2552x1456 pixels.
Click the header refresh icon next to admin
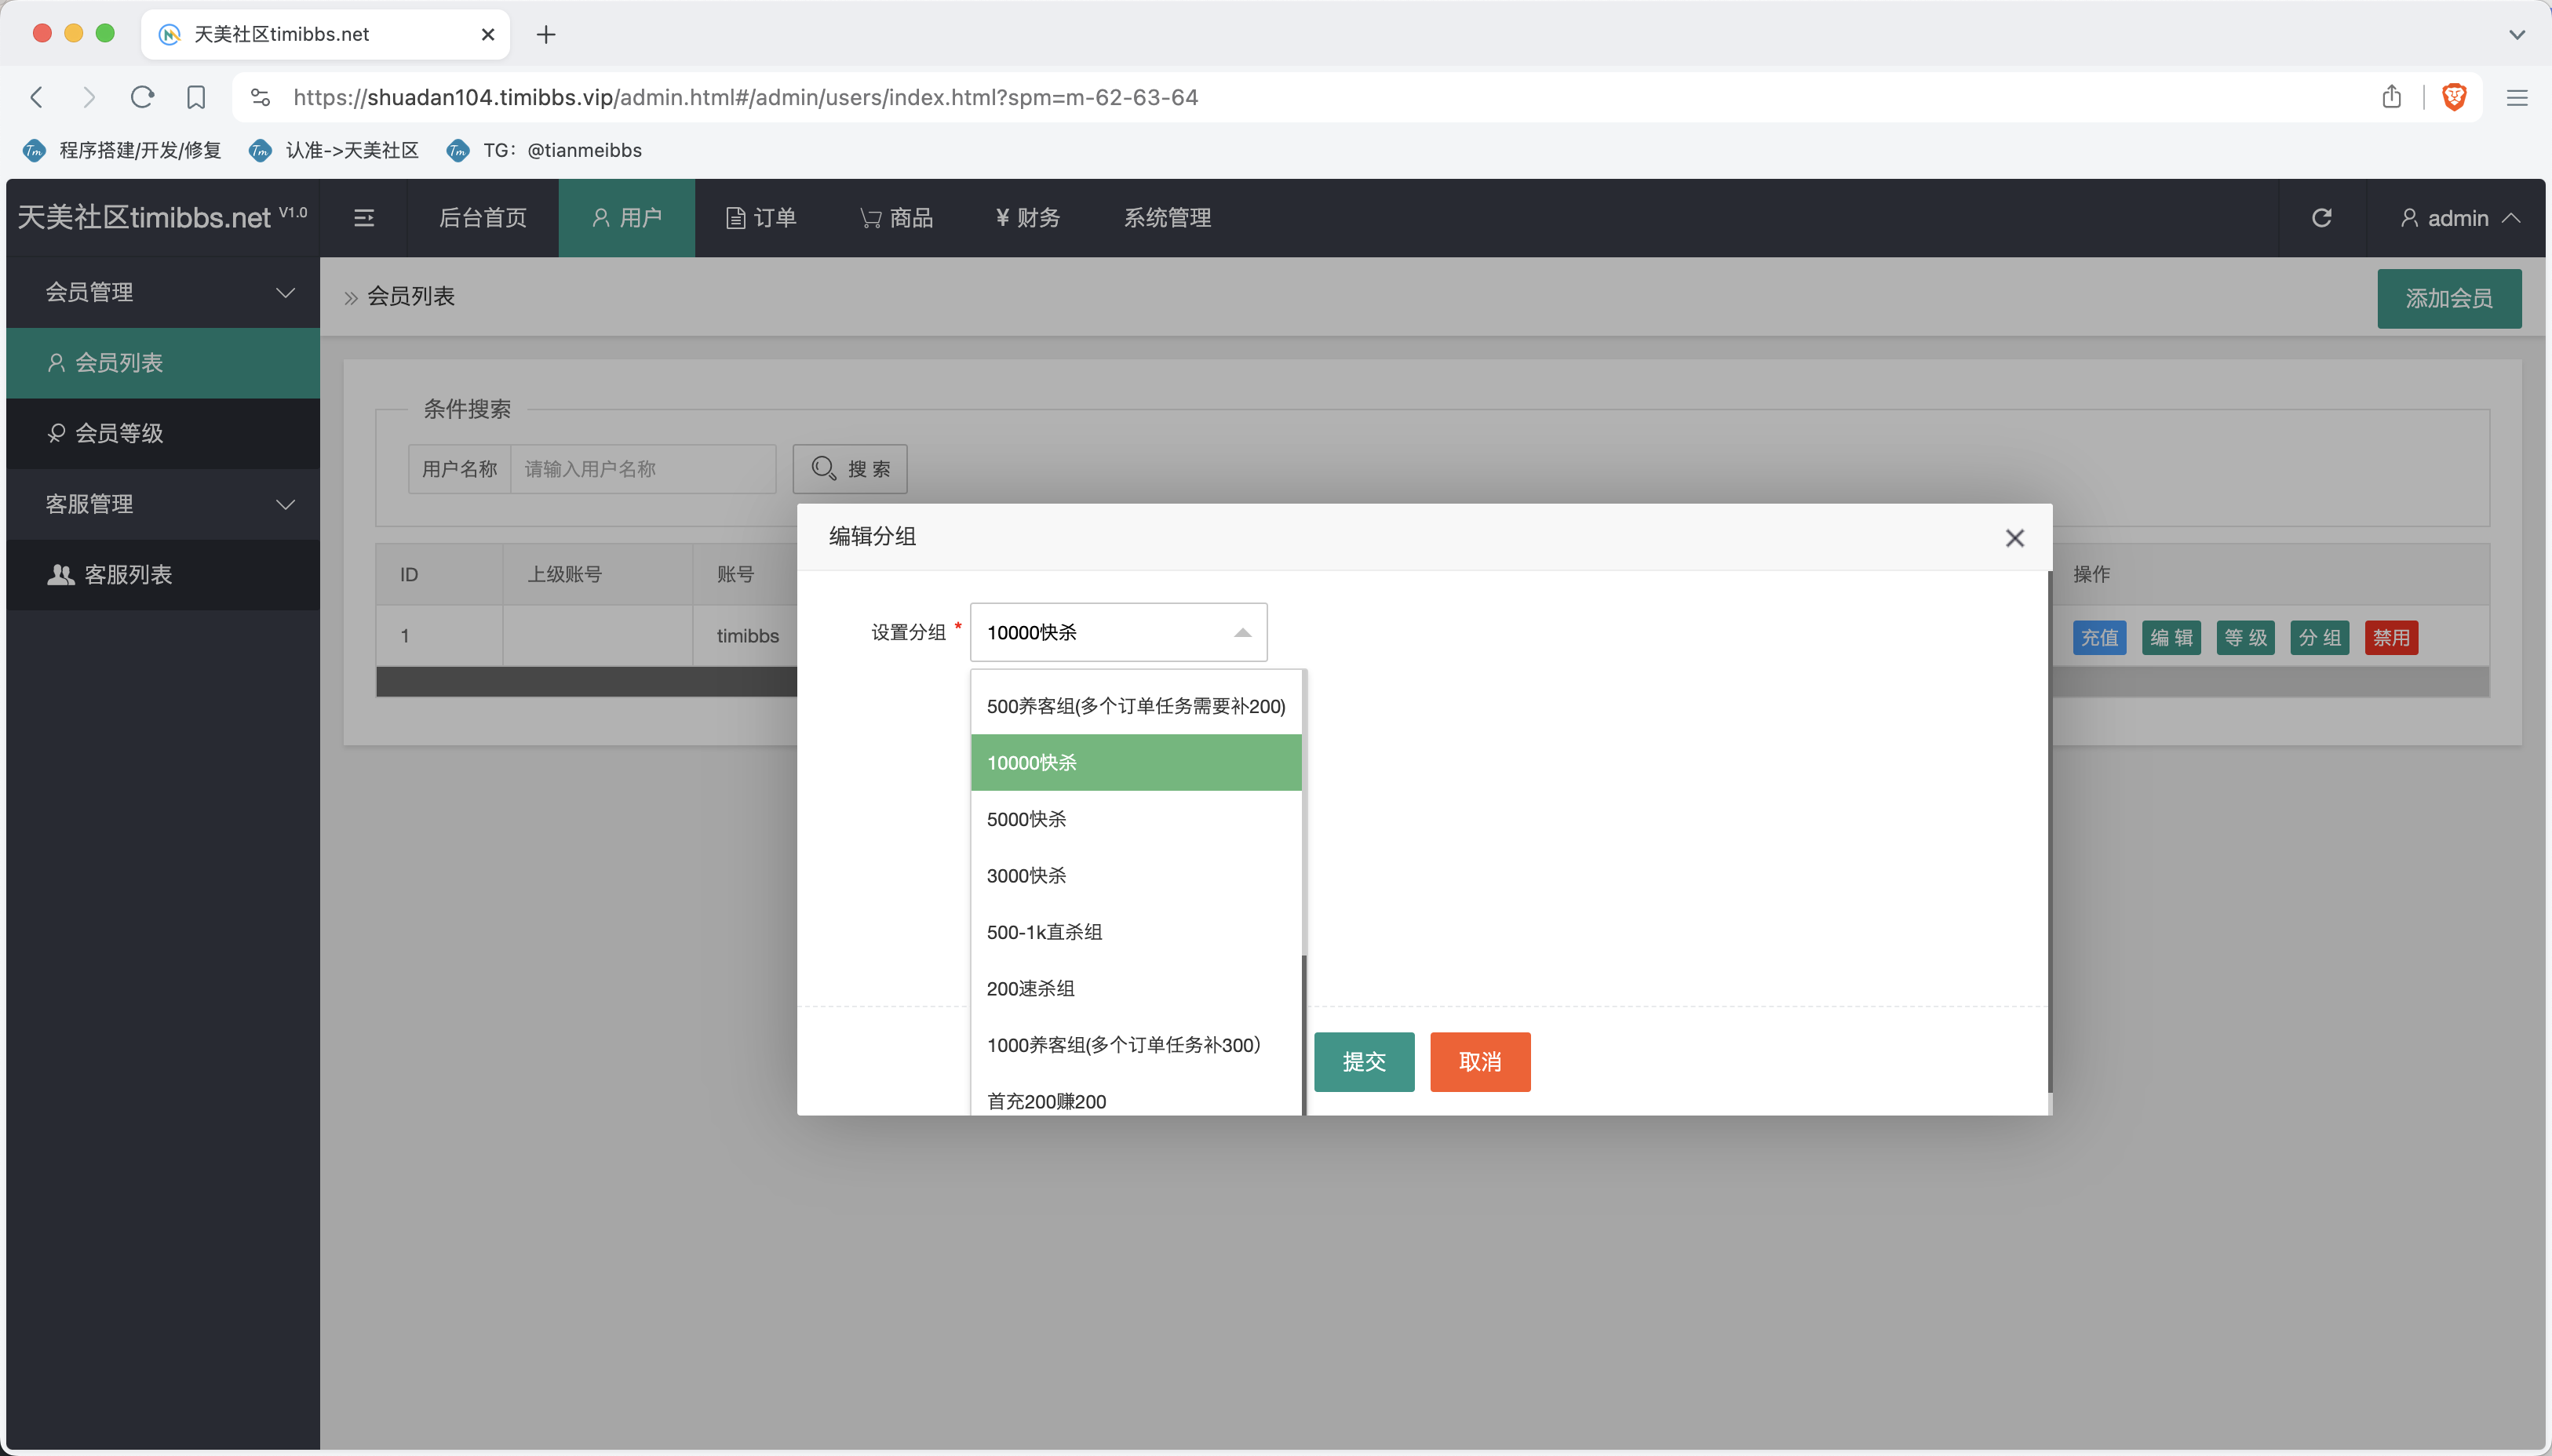2321,218
